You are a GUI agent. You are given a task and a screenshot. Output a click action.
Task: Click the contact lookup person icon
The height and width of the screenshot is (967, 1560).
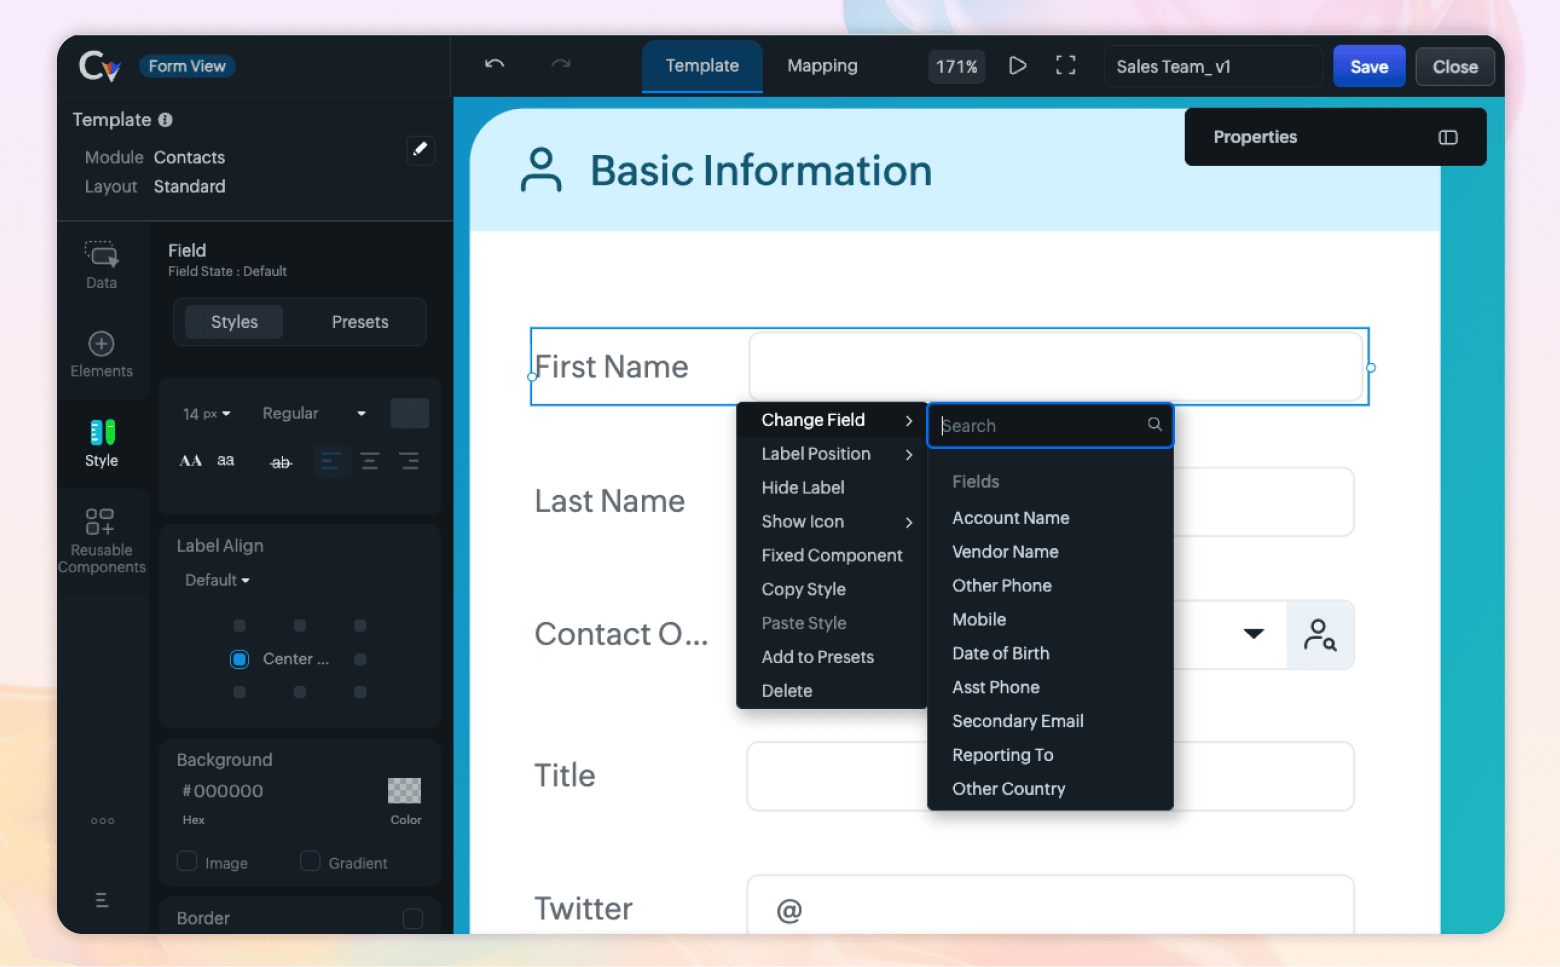[1320, 634]
